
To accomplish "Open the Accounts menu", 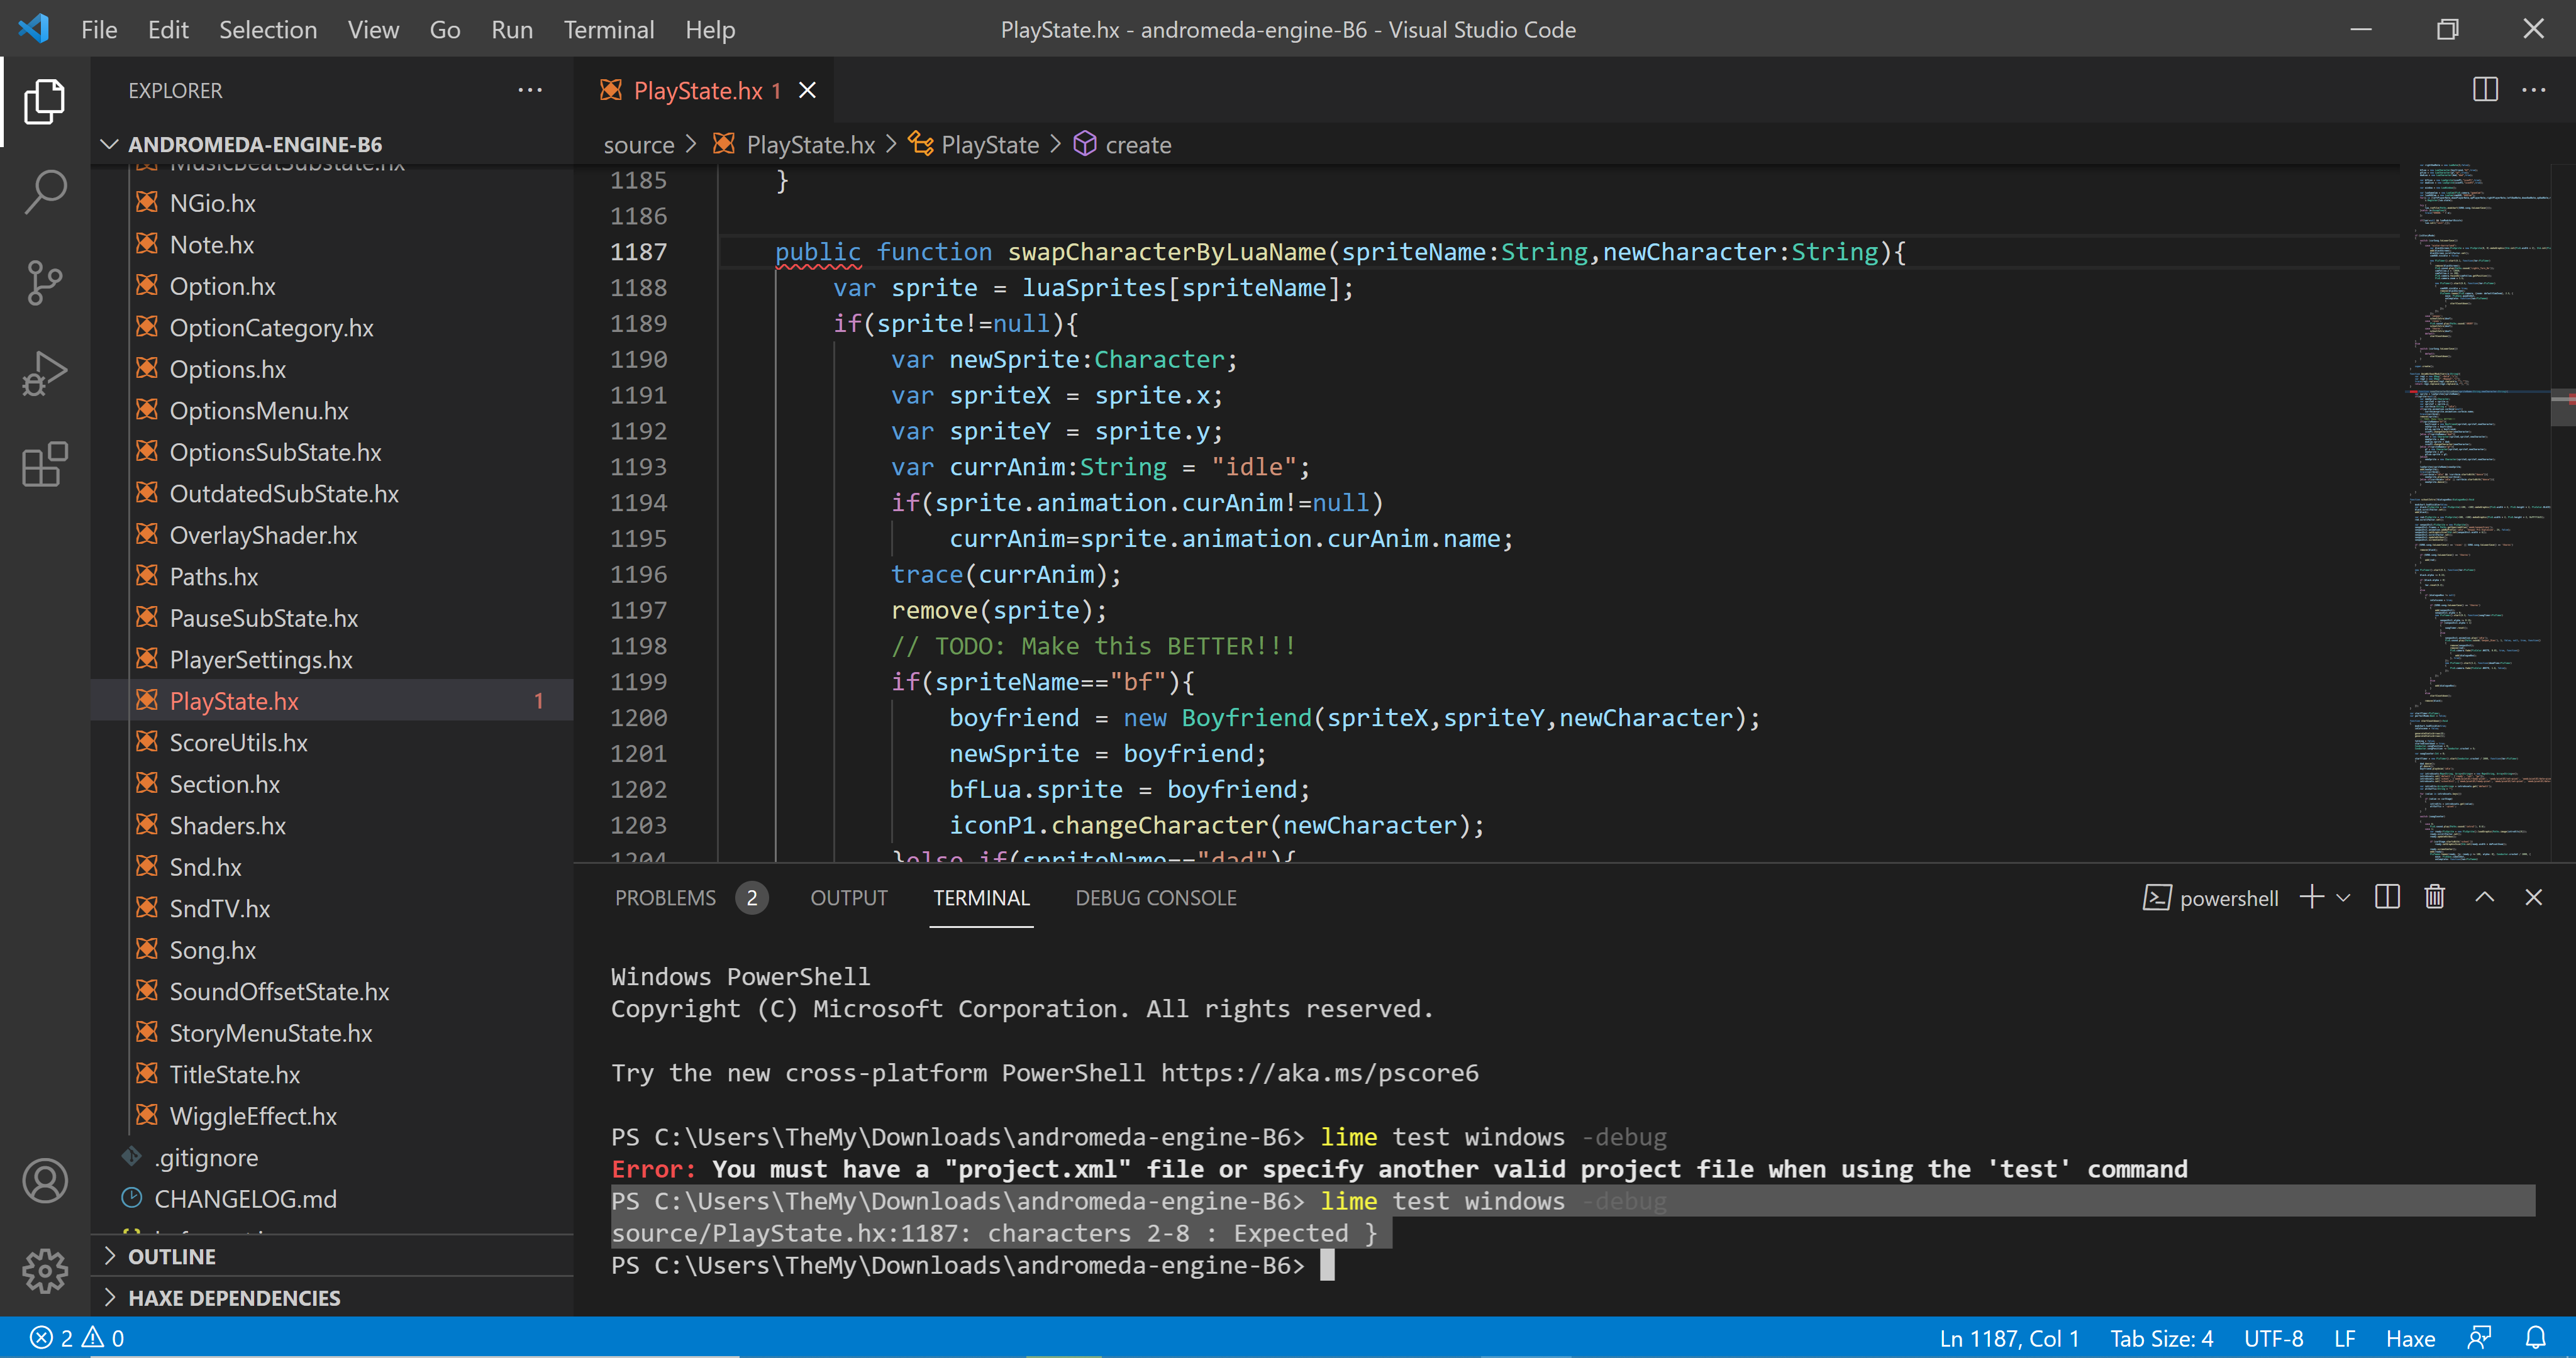I will click(x=45, y=1180).
